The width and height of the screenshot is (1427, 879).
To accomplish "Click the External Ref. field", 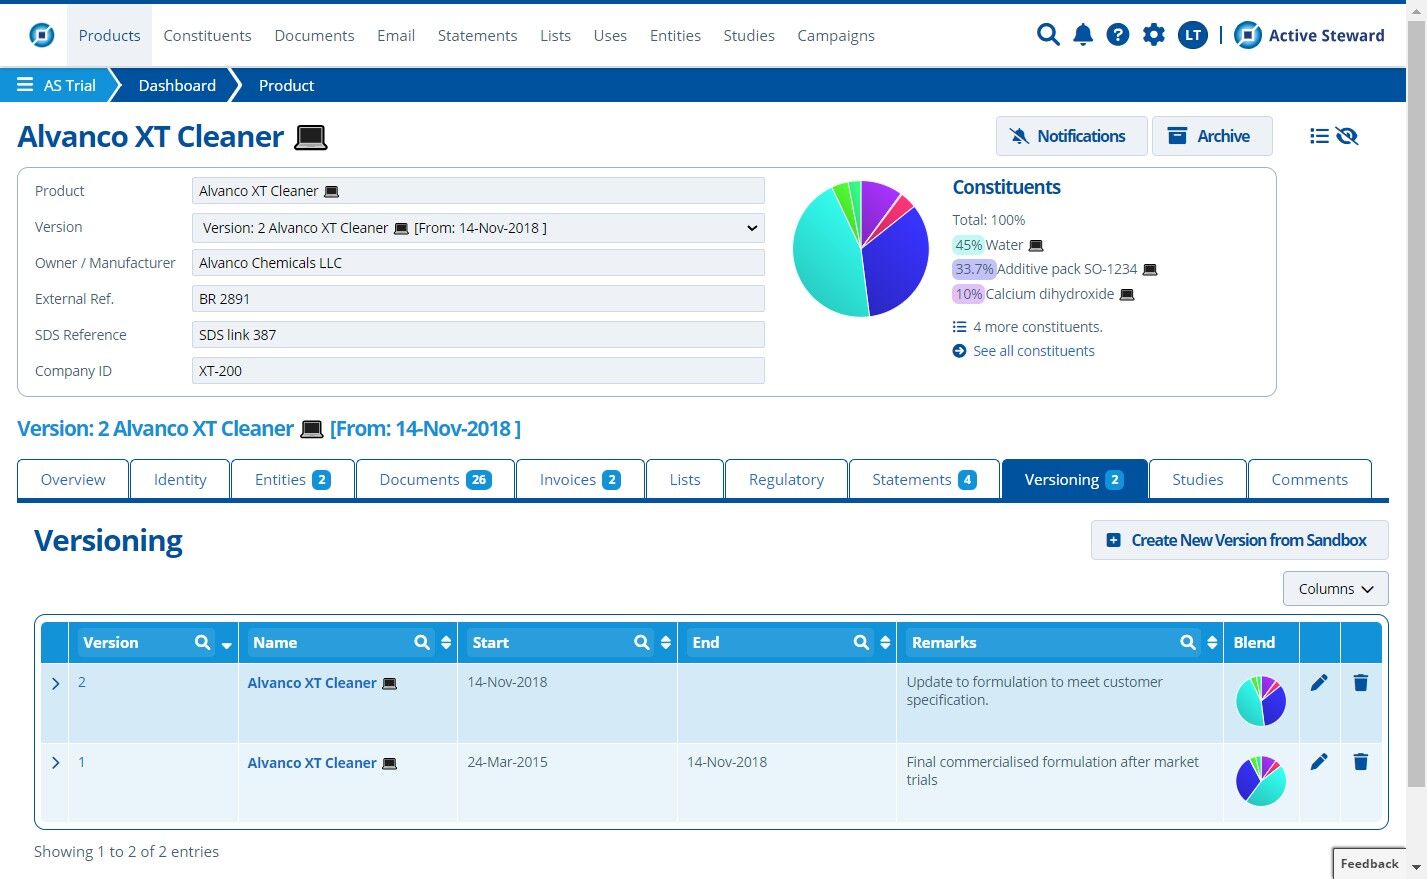I will pos(478,299).
